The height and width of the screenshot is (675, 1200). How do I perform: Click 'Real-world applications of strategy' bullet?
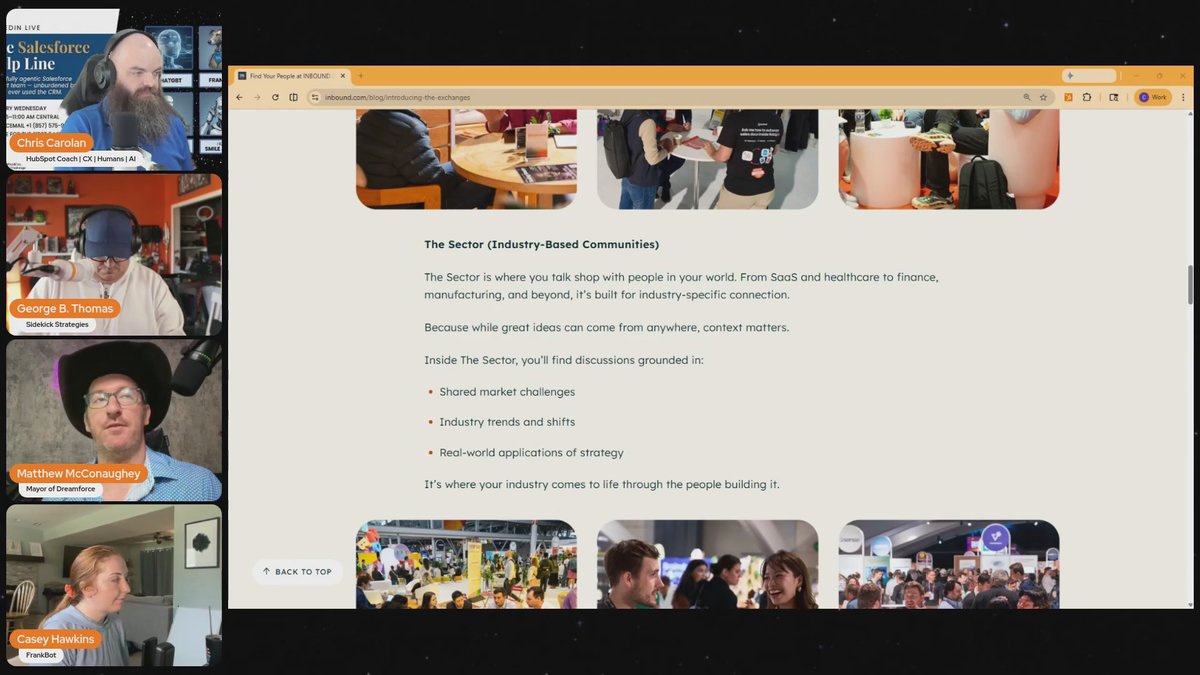pyautogui.click(x=531, y=453)
